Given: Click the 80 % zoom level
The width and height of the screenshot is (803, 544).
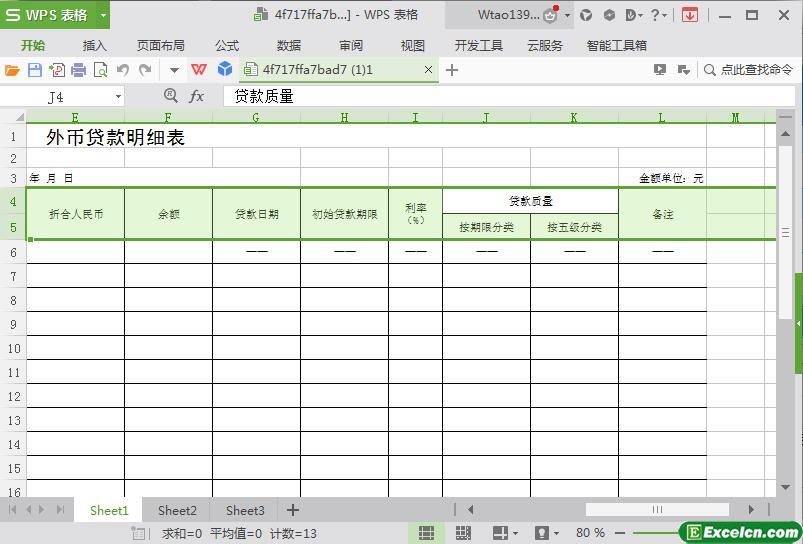Looking at the screenshot, I should pyautogui.click(x=590, y=533).
